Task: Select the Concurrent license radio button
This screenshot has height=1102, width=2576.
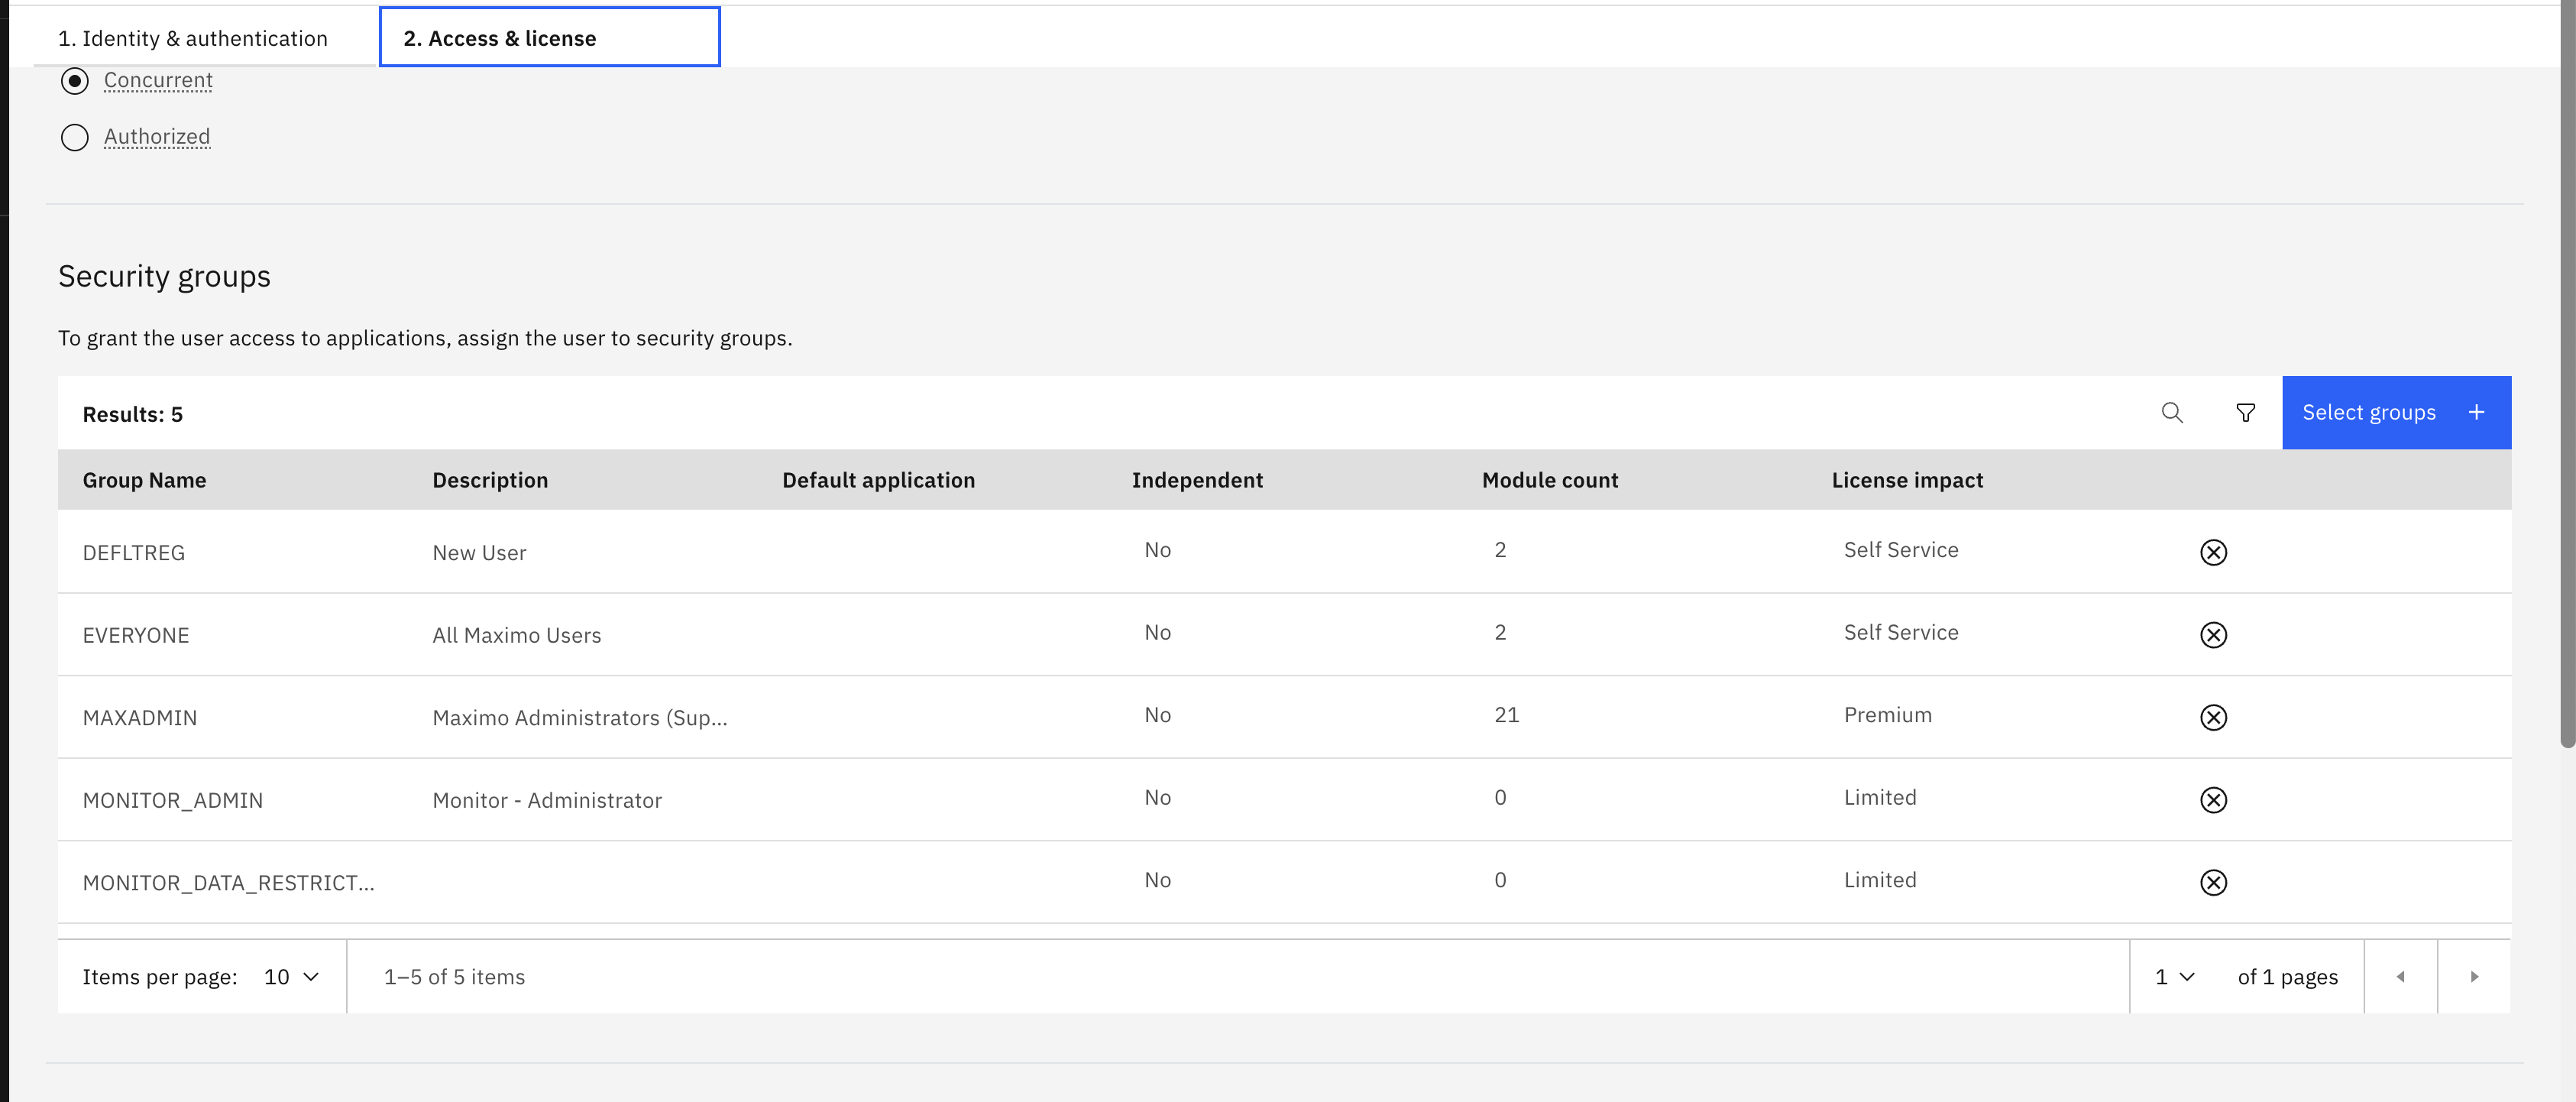Action: (x=75, y=81)
